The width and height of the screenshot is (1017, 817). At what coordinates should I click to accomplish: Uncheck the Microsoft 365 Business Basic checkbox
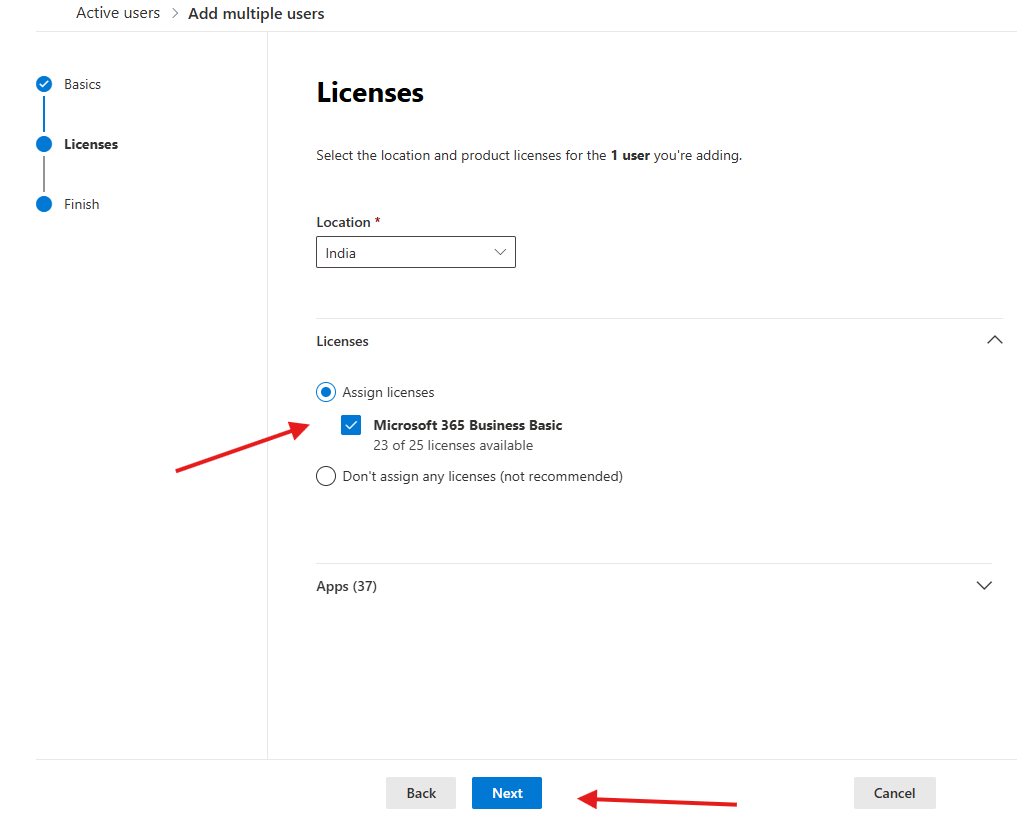click(351, 425)
